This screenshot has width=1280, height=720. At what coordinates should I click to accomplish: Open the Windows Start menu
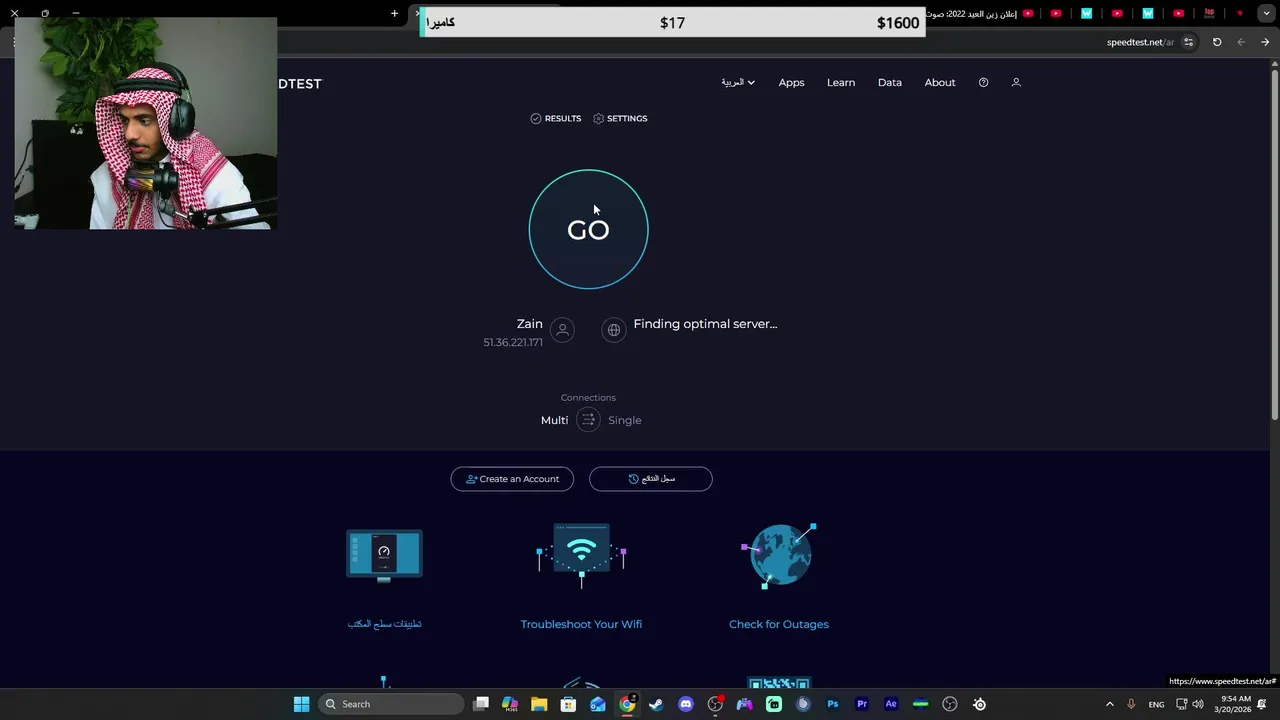(301, 704)
